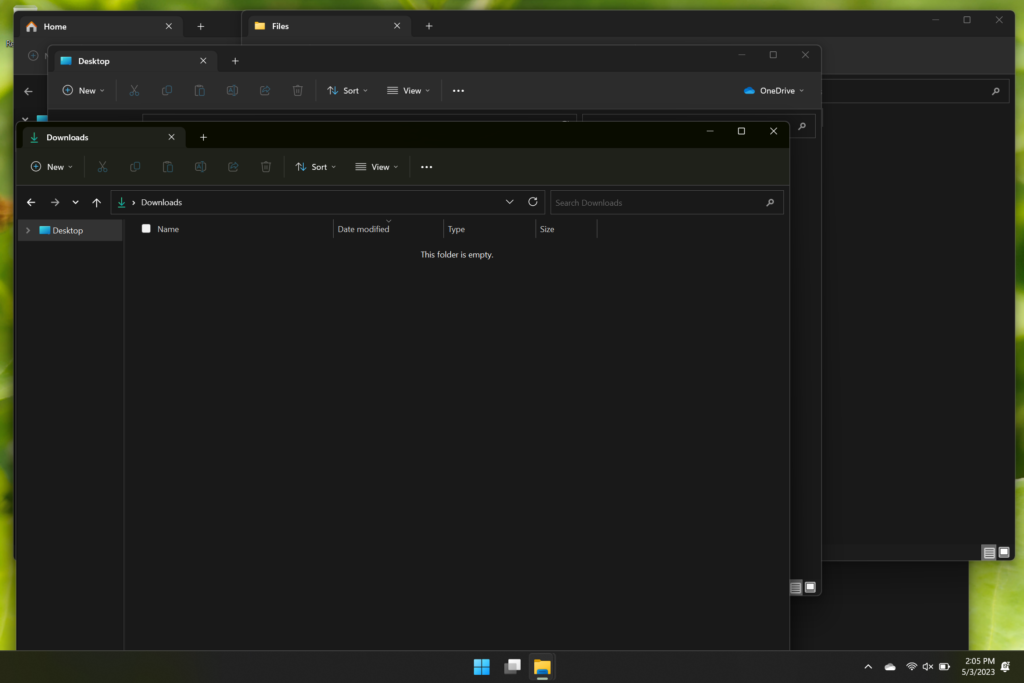Image resolution: width=1024 pixels, height=683 pixels.
Task: Expand Desktop tree item in Downloads sidebar
Action: point(28,230)
